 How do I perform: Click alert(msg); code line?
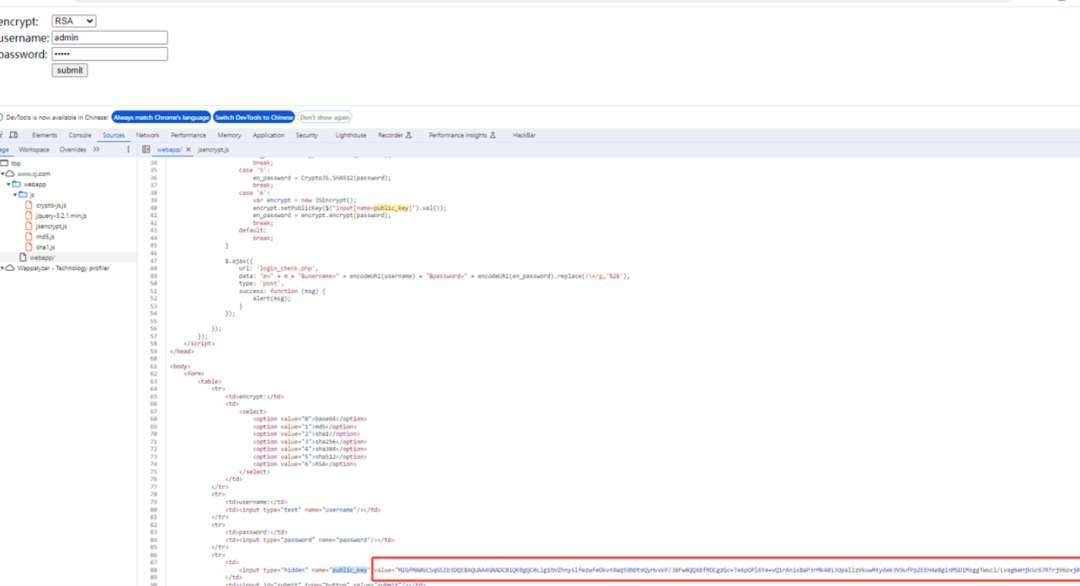point(271,299)
